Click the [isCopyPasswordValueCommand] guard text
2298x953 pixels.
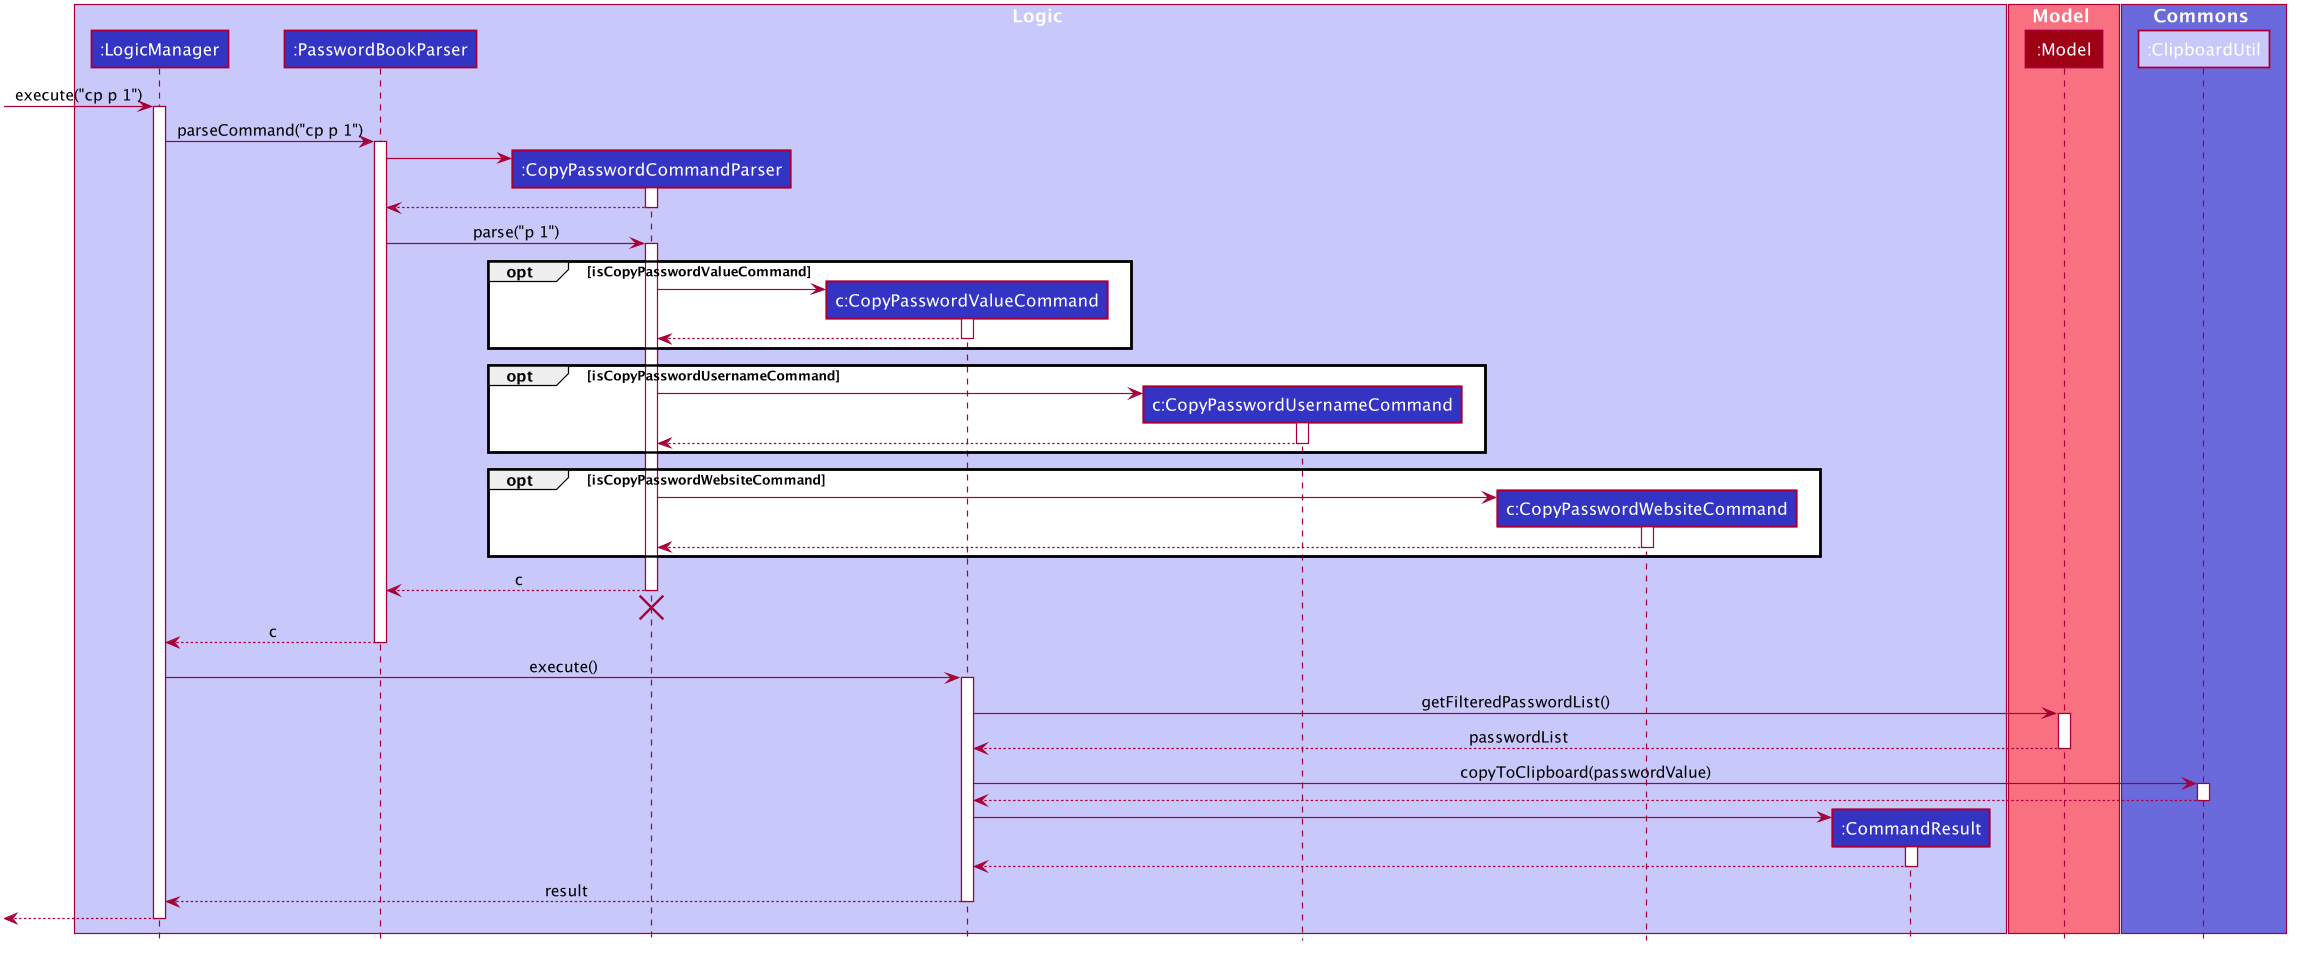[699, 272]
